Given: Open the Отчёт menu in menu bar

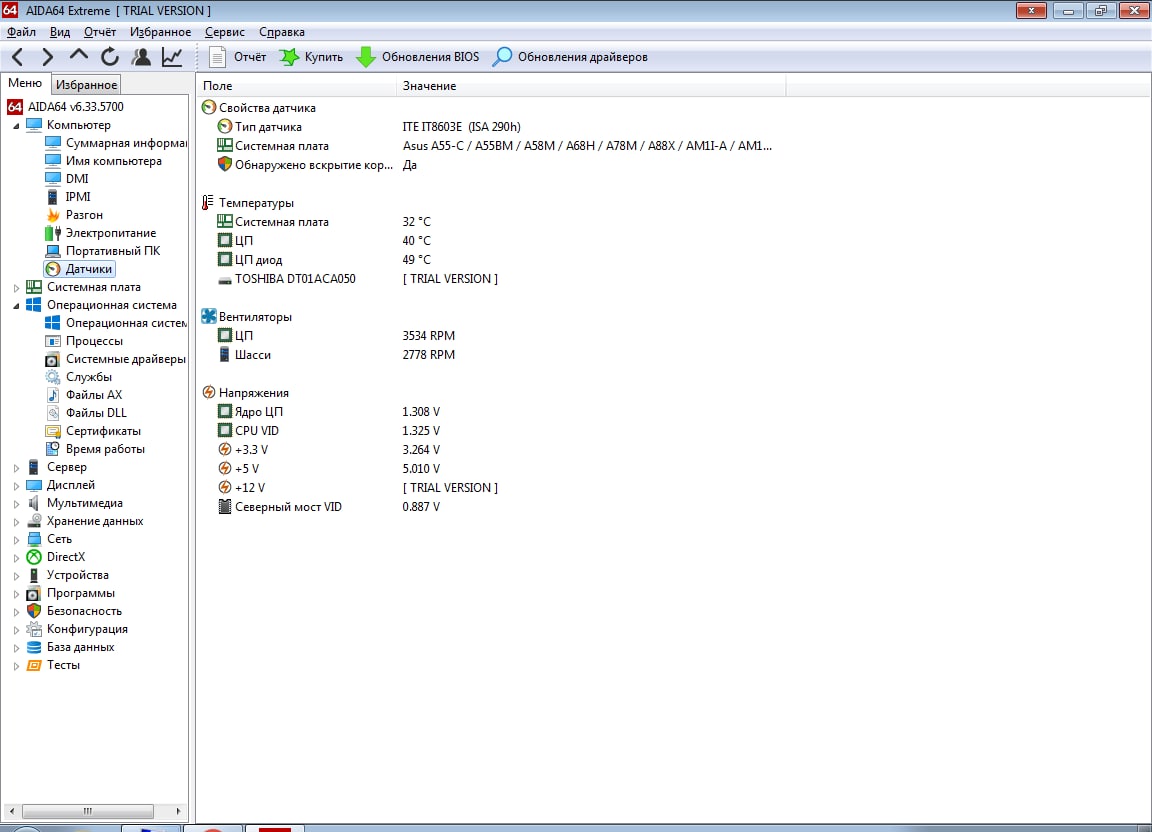Looking at the screenshot, I should pos(100,32).
